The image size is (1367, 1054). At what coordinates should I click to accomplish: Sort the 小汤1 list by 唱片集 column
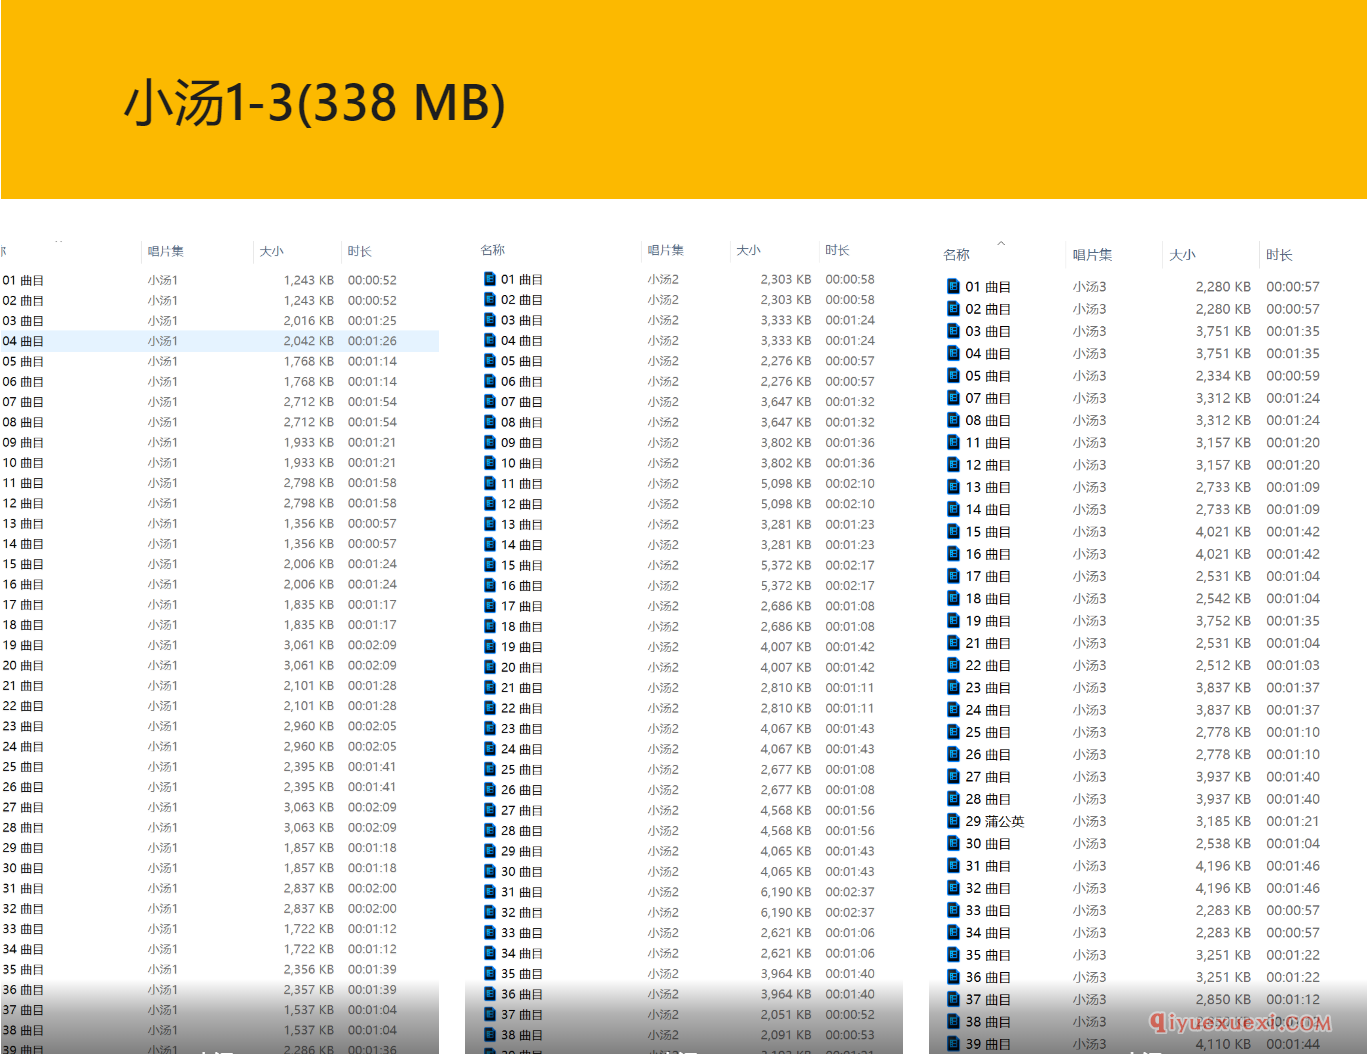pos(166,251)
